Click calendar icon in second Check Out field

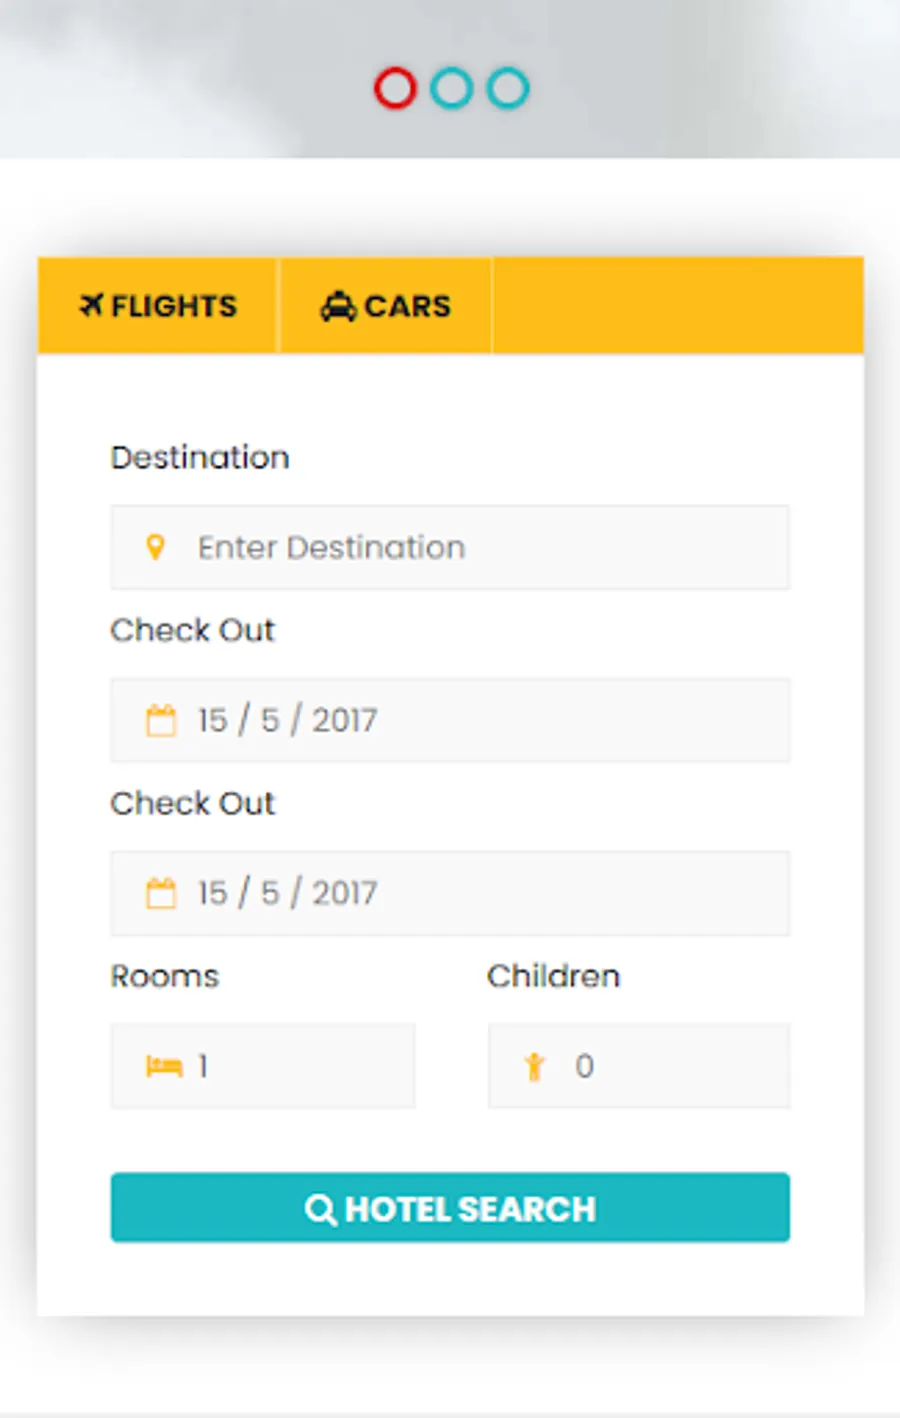tap(160, 893)
